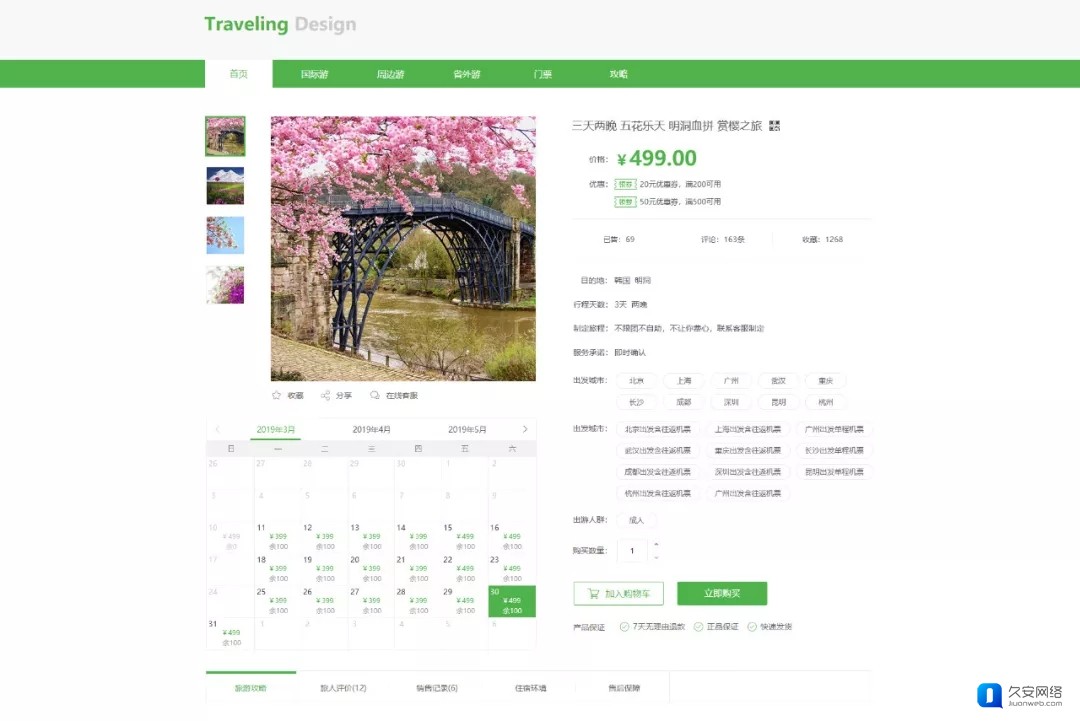This screenshot has height=721, width=1080.
Task: Click the first 领券 coupon tag
Action: point(625,184)
